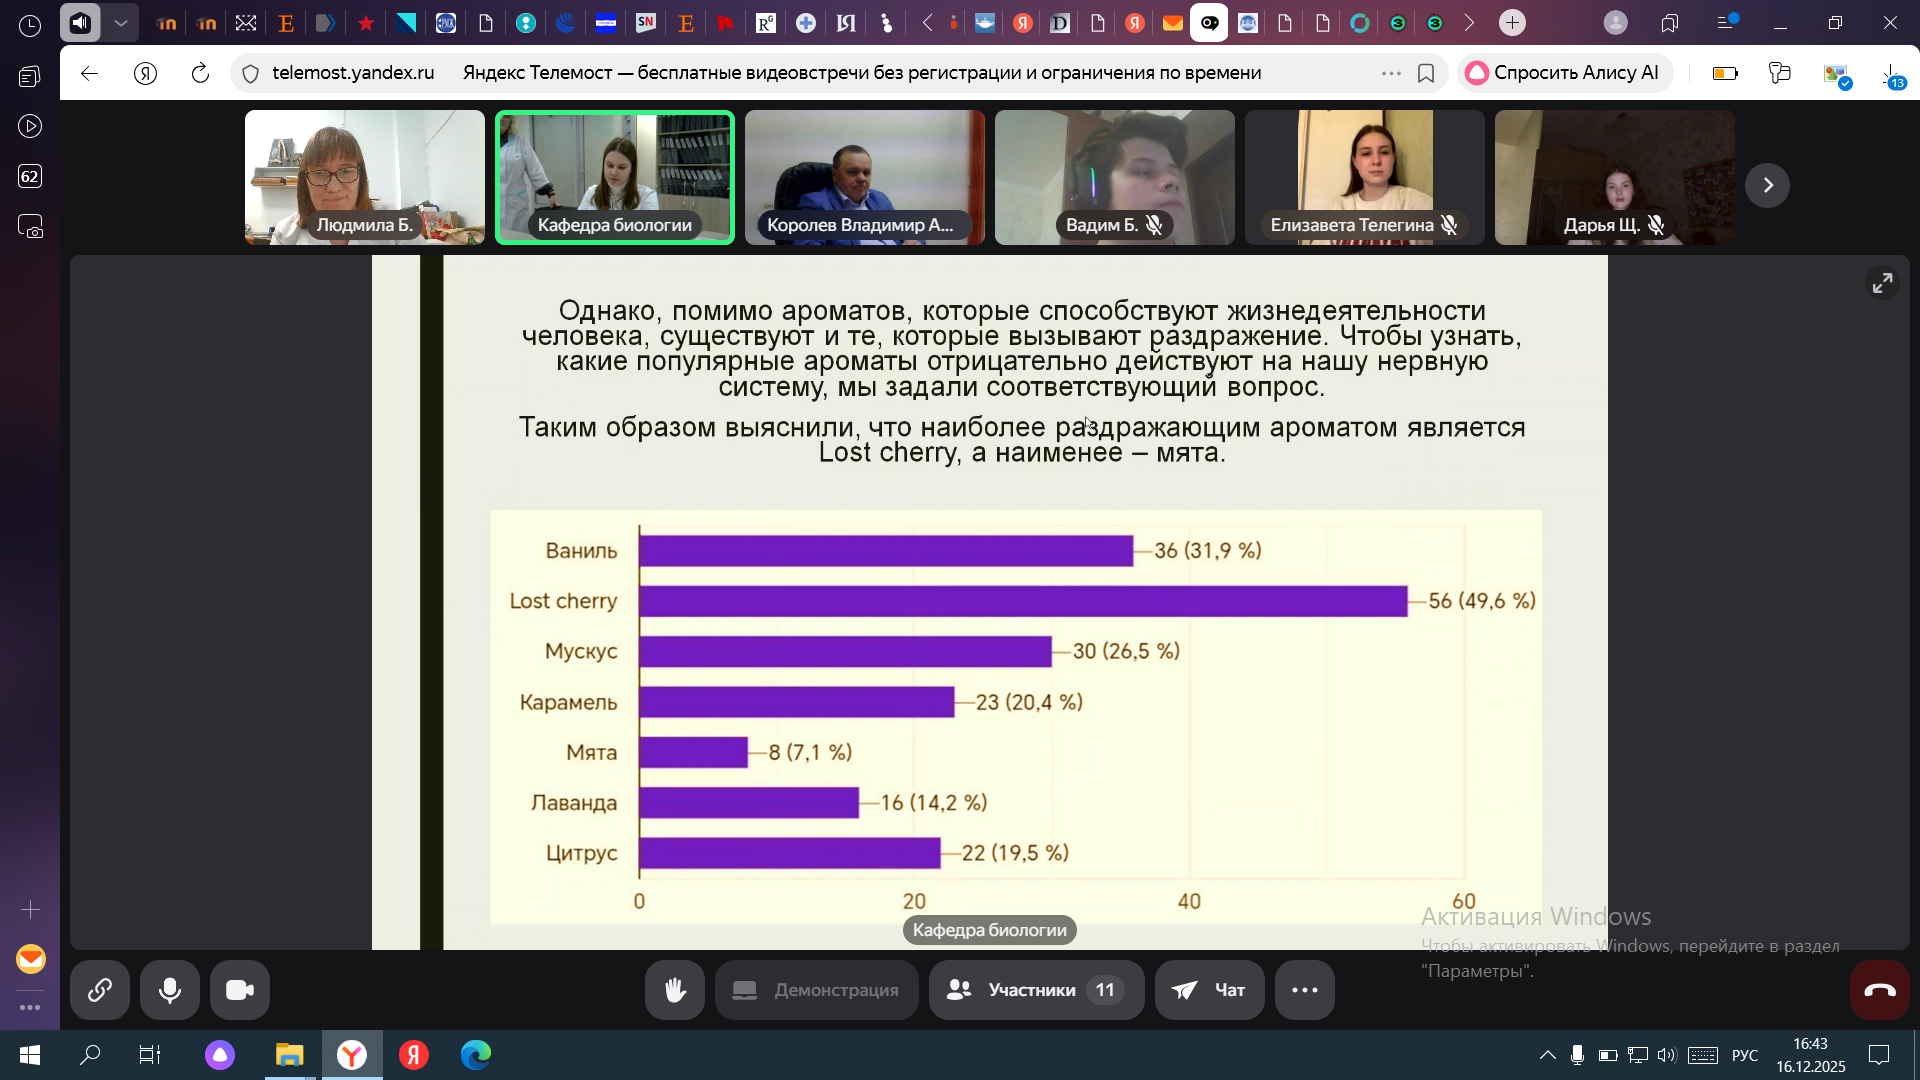The width and height of the screenshot is (1920, 1080).
Task: Open Yandex Mail from the sidebar icon
Action: click(31, 959)
